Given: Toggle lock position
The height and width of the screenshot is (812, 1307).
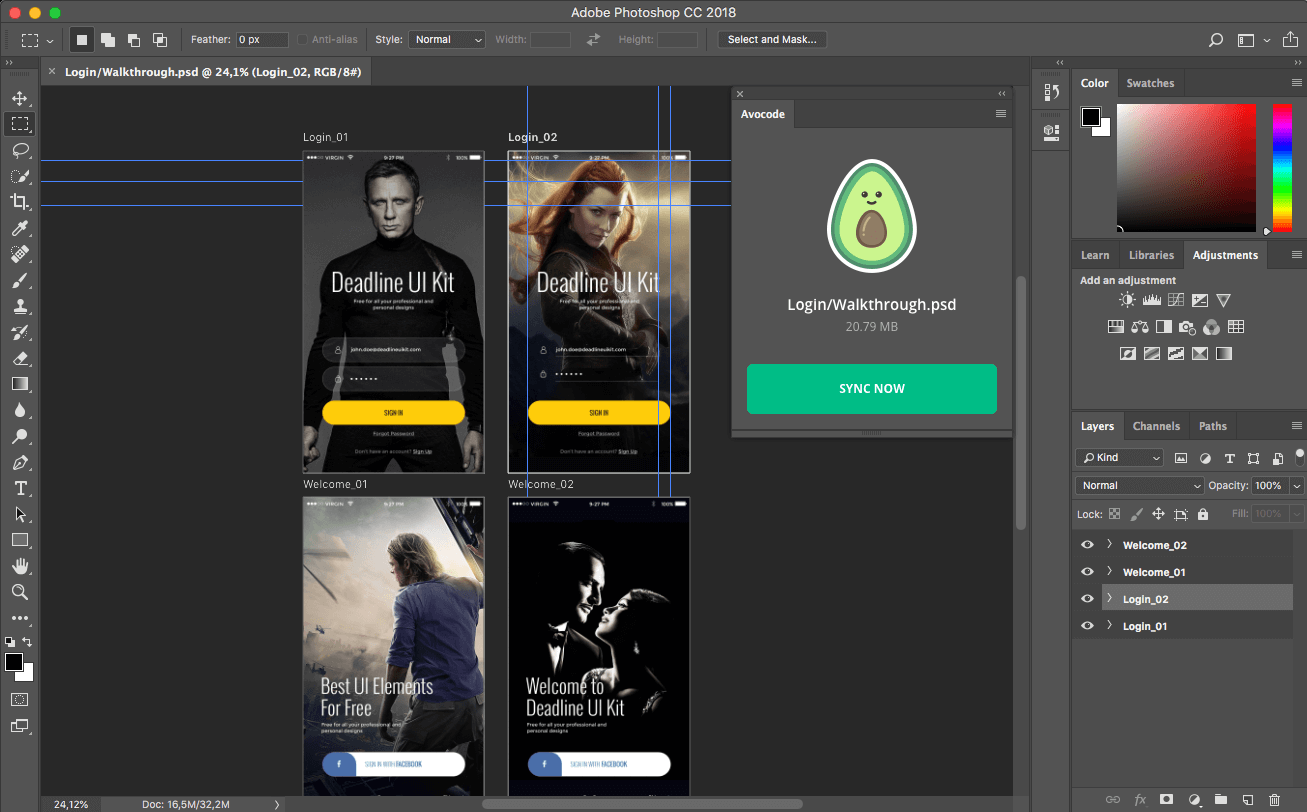Looking at the screenshot, I should pyautogui.click(x=1158, y=514).
